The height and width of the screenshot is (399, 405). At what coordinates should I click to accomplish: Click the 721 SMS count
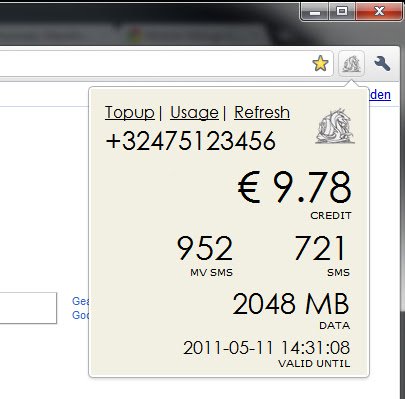point(319,248)
